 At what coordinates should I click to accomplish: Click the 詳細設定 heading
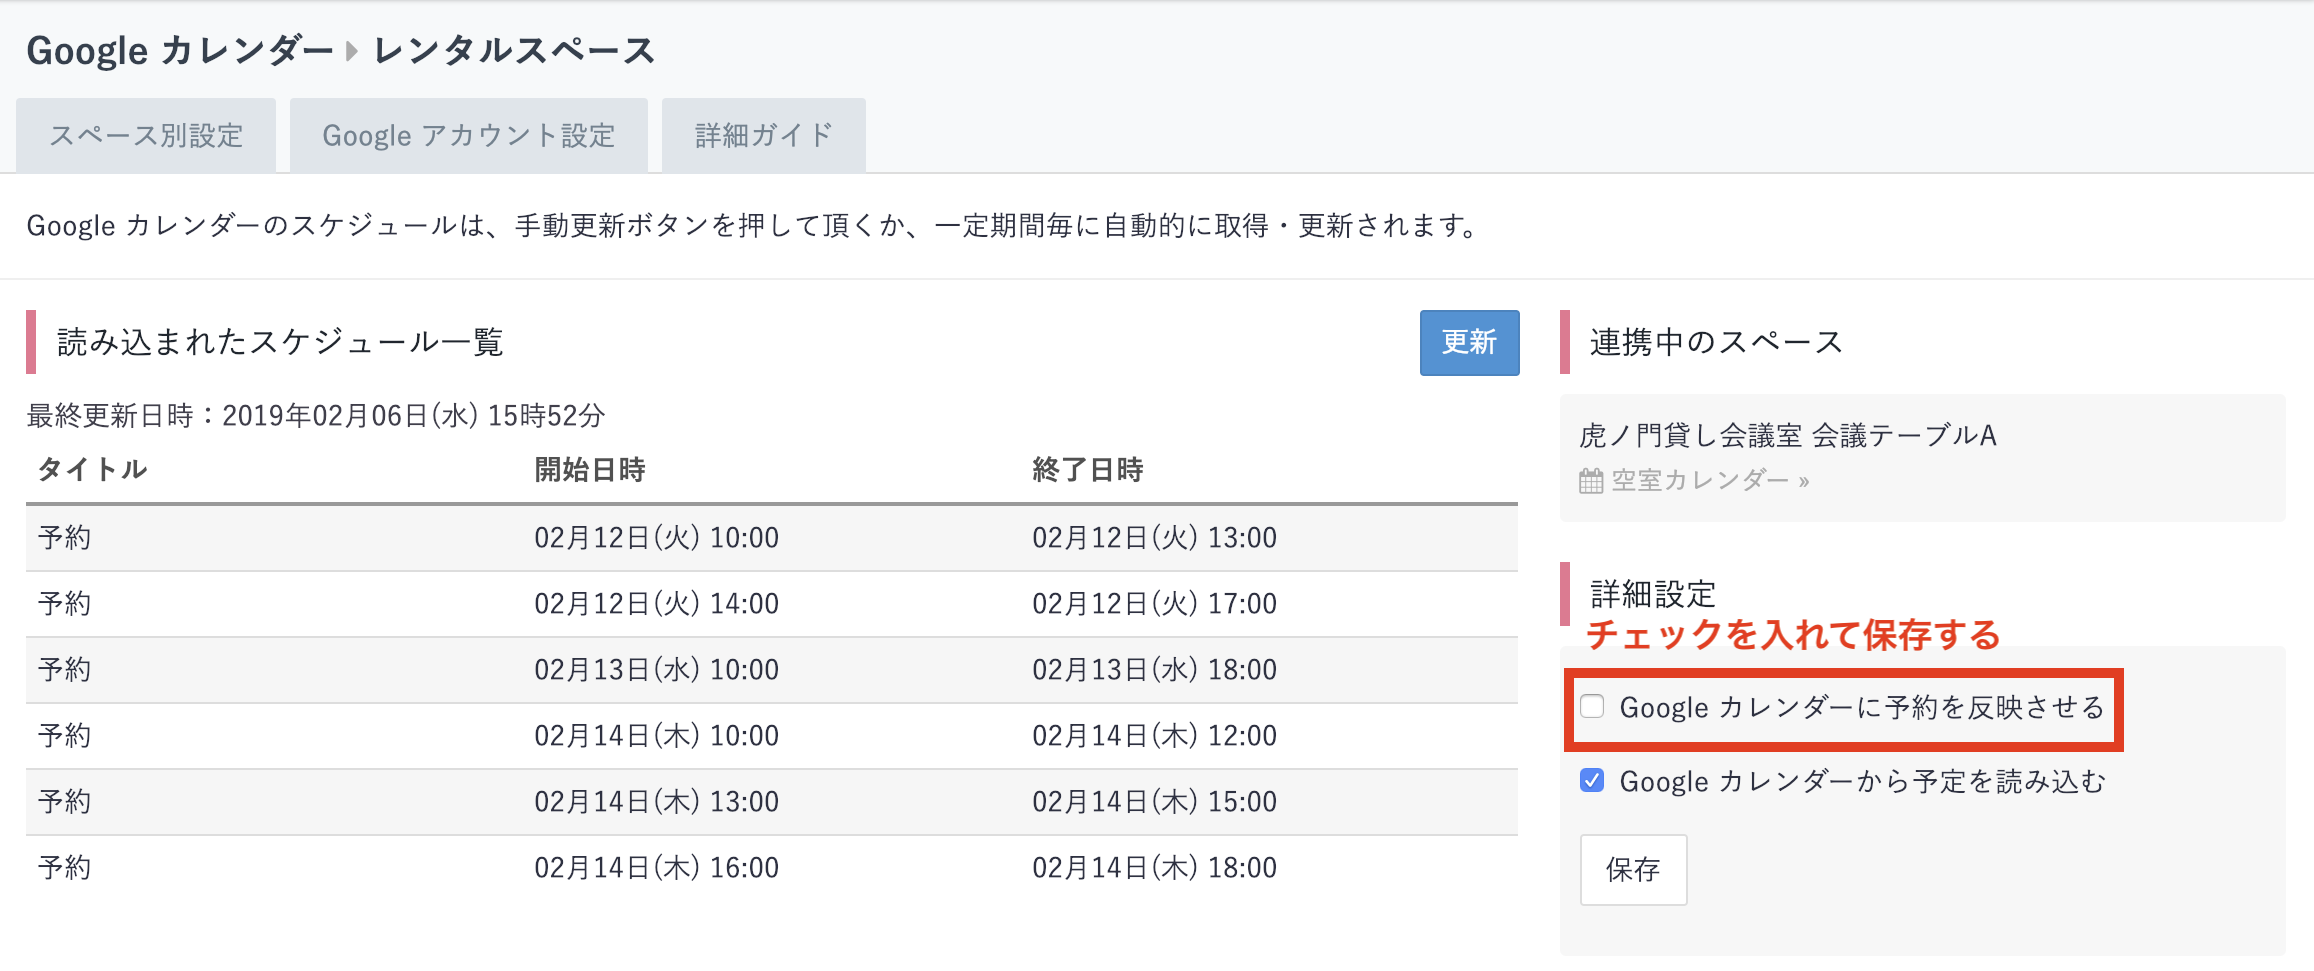(1653, 594)
